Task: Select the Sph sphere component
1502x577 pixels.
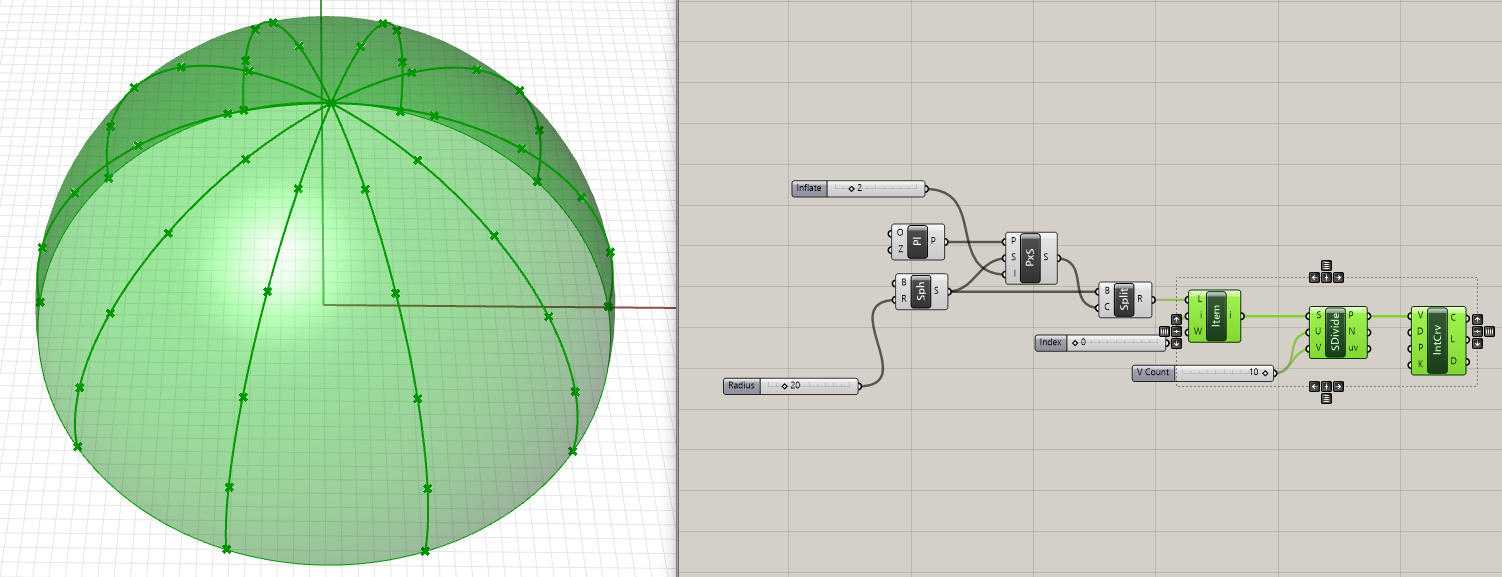Action: coord(921,291)
